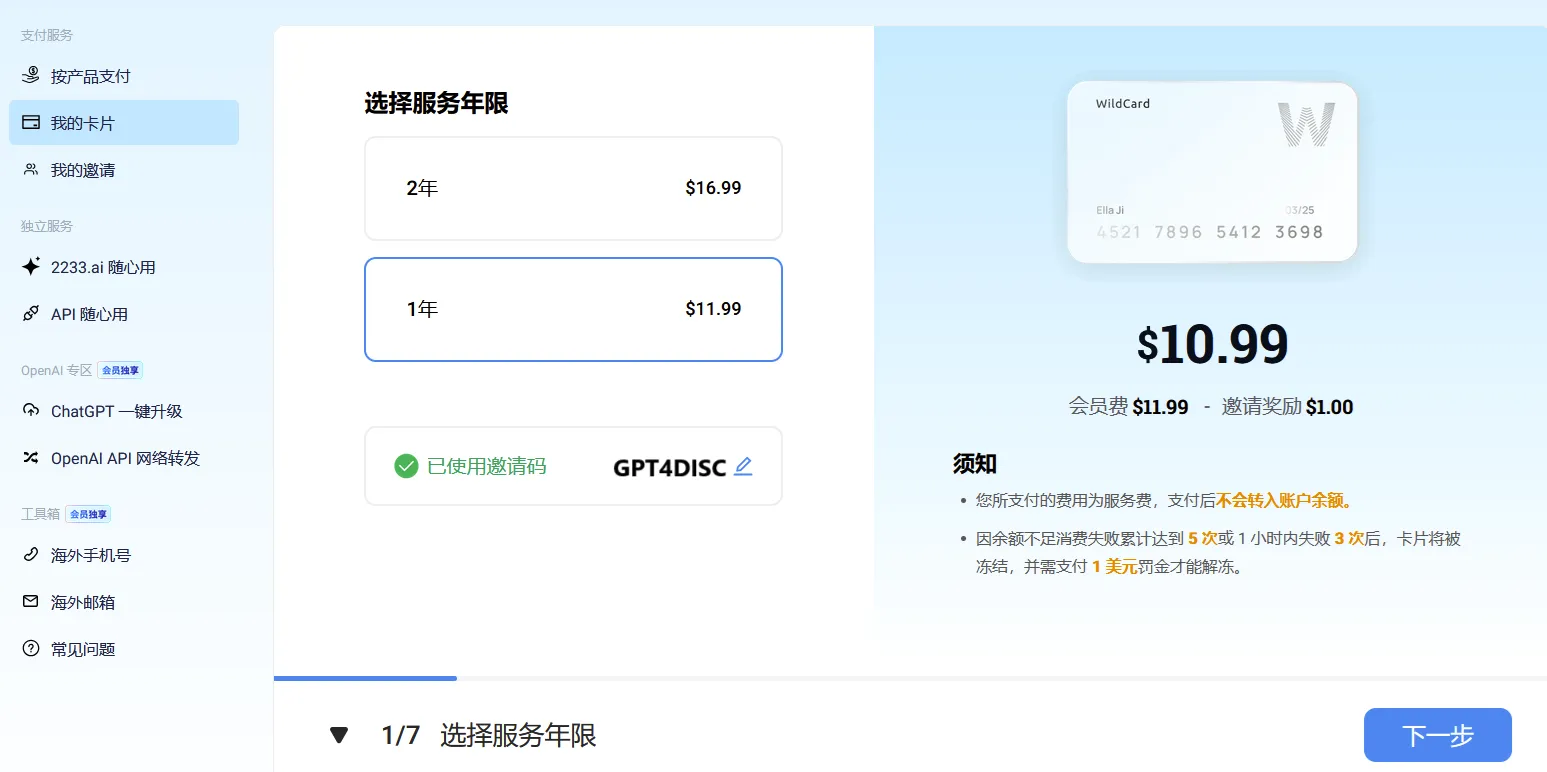1547x772 pixels.
Task: Select the 1年 $11.99 plan
Action: click(573, 309)
